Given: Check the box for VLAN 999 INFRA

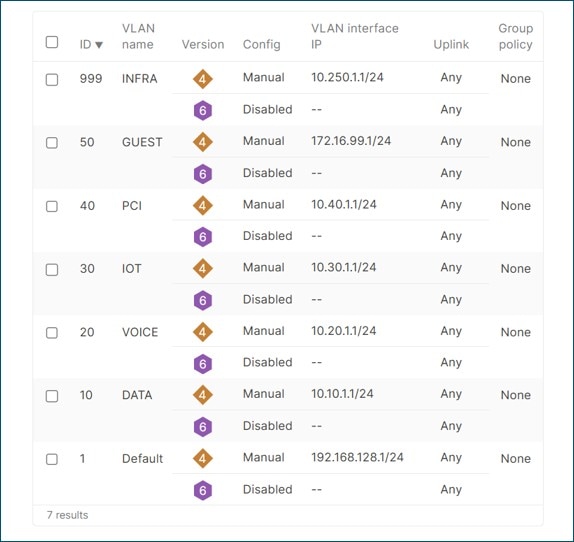Looking at the screenshot, I should pyautogui.click(x=52, y=79).
